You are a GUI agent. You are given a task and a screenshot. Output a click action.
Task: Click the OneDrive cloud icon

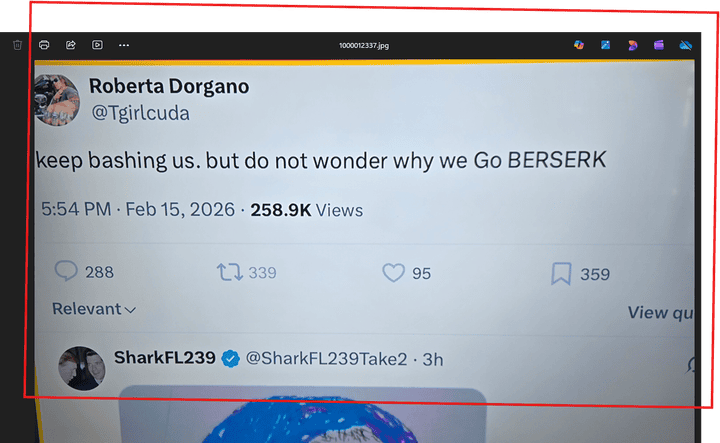(686, 45)
